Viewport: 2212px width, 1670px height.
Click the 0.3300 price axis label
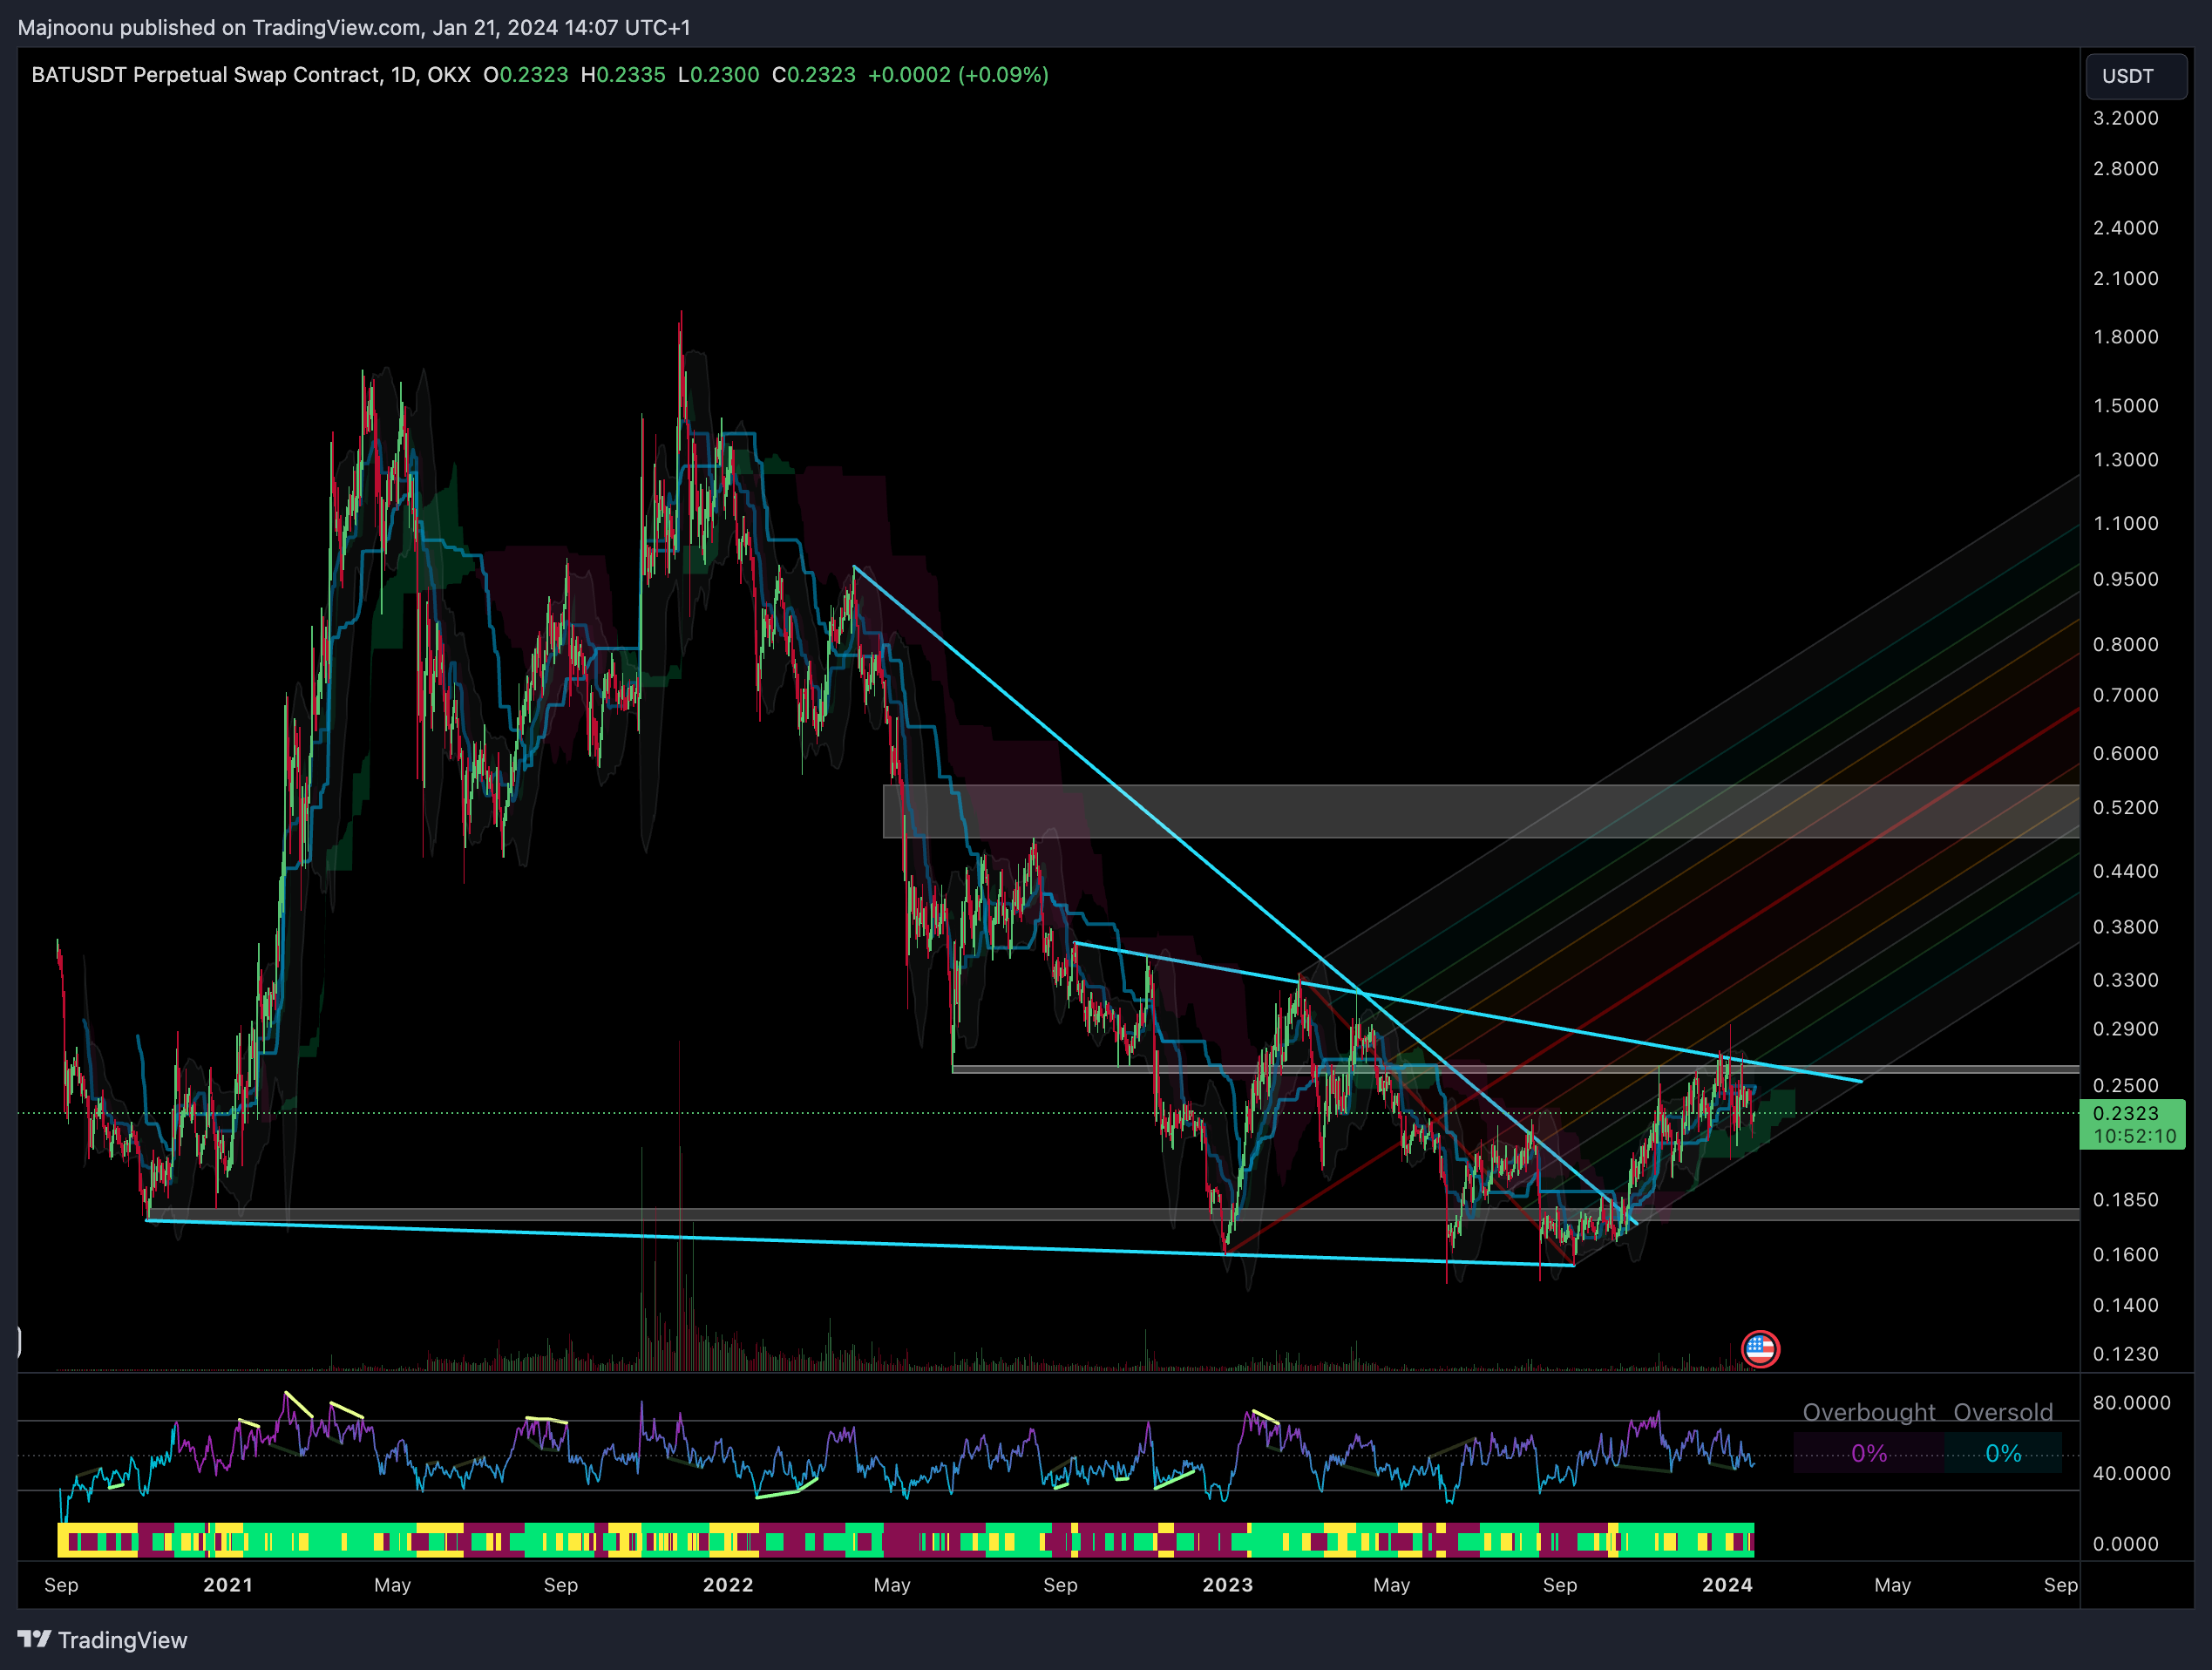[2126, 980]
